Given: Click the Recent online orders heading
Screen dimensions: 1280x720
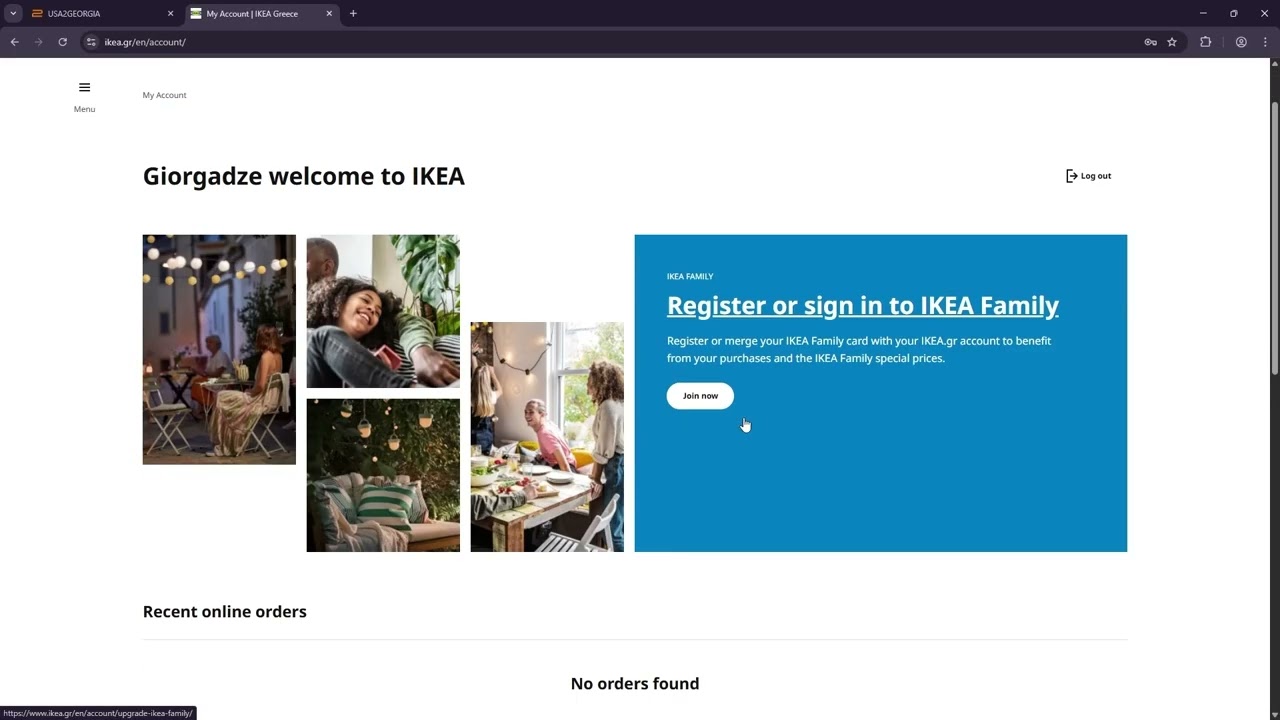Looking at the screenshot, I should 225,611.
